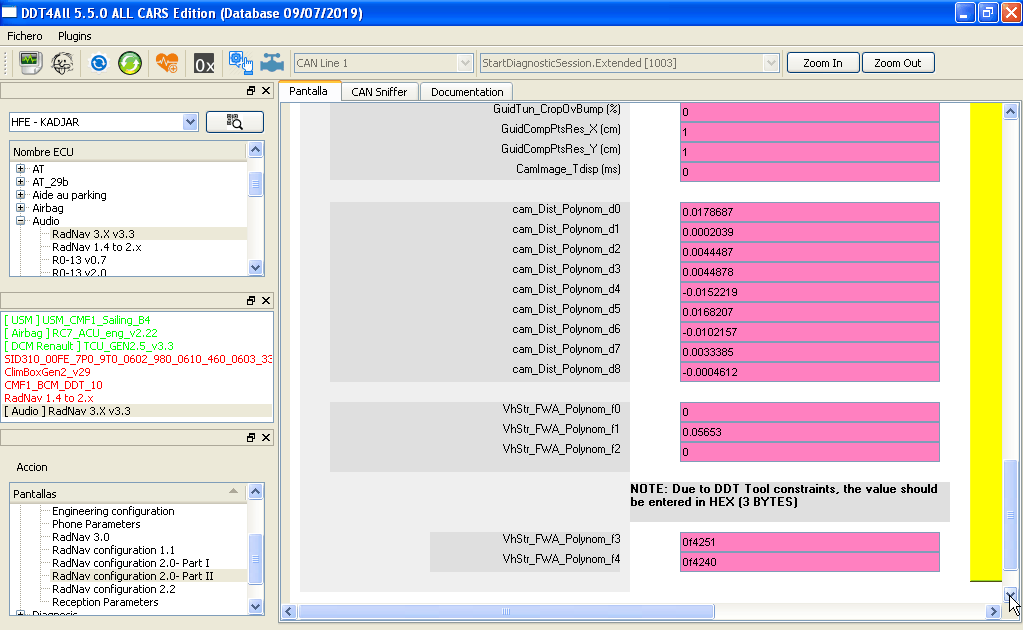Expand the Airbag ECU tree node

[x=21, y=208]
